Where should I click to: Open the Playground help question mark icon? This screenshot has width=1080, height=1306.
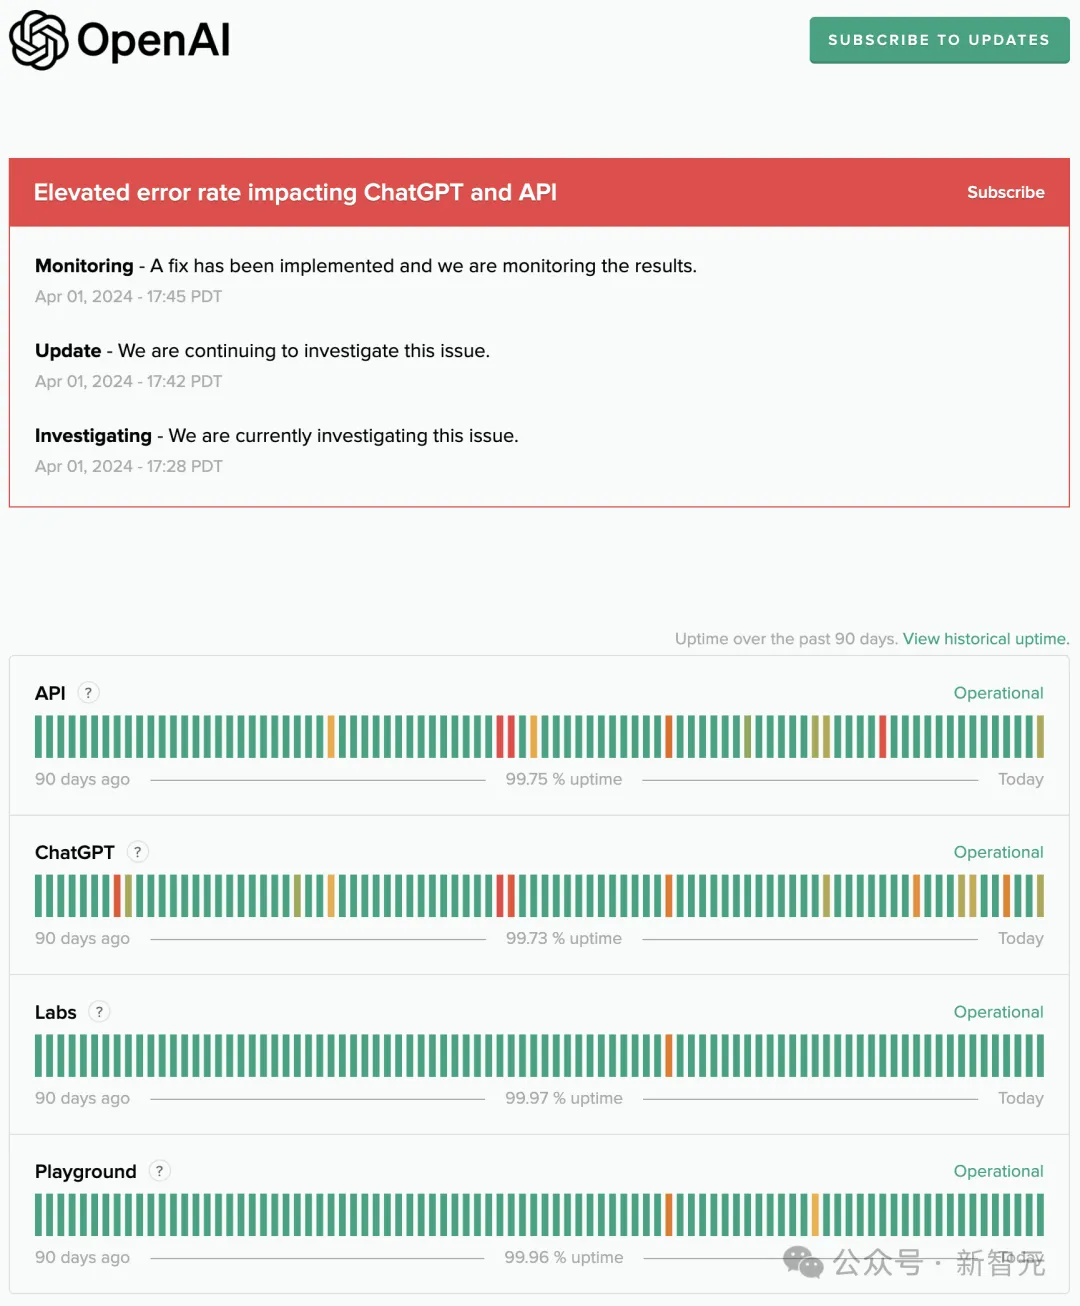click(x=159, y=1171)
